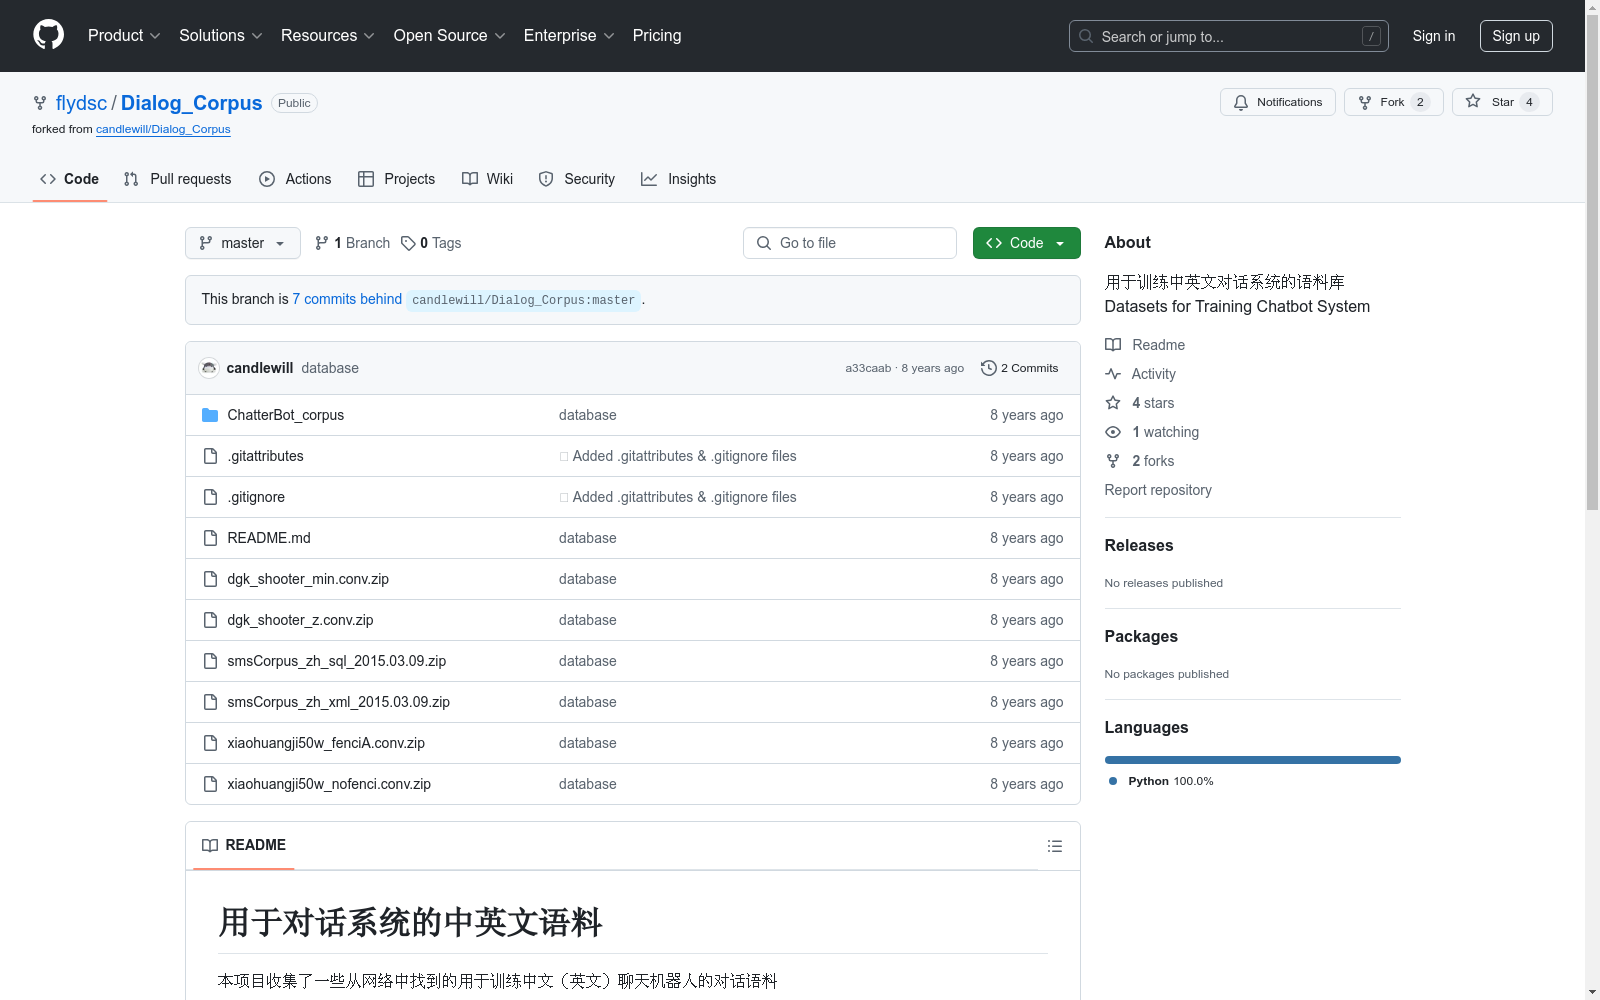
Task: Open smsCorpus_zh_sql_2015.03.09.zip
Action: 337,661
